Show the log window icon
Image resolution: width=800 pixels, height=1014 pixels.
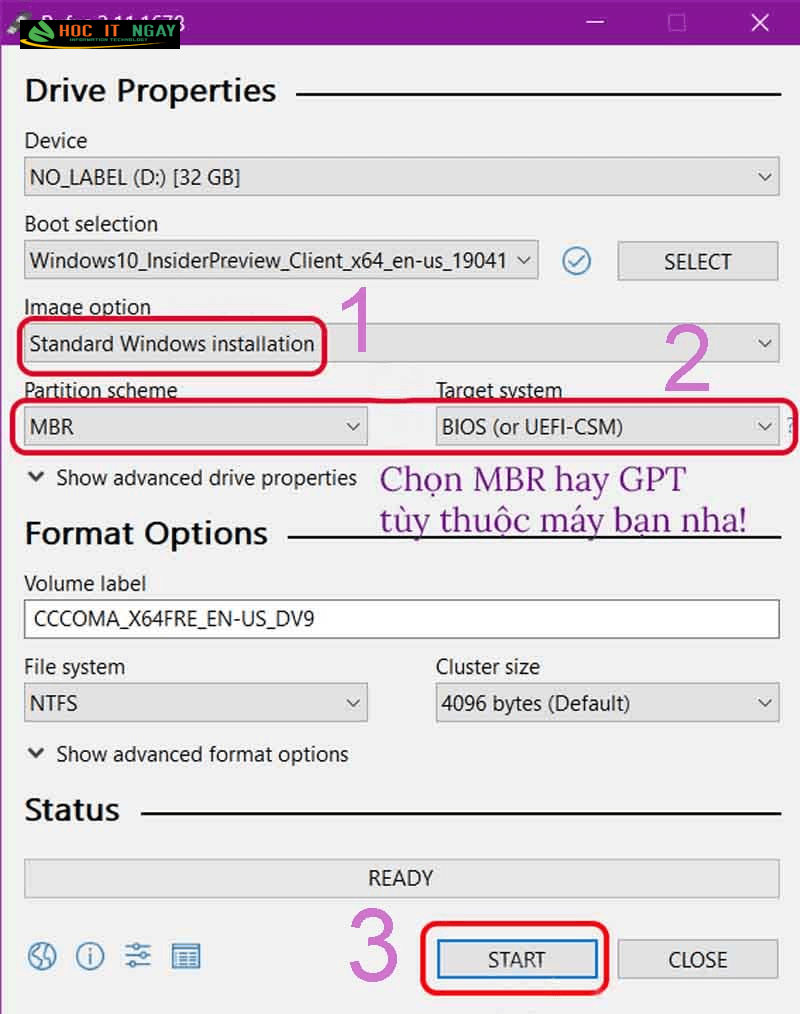(x=186, y=956)
